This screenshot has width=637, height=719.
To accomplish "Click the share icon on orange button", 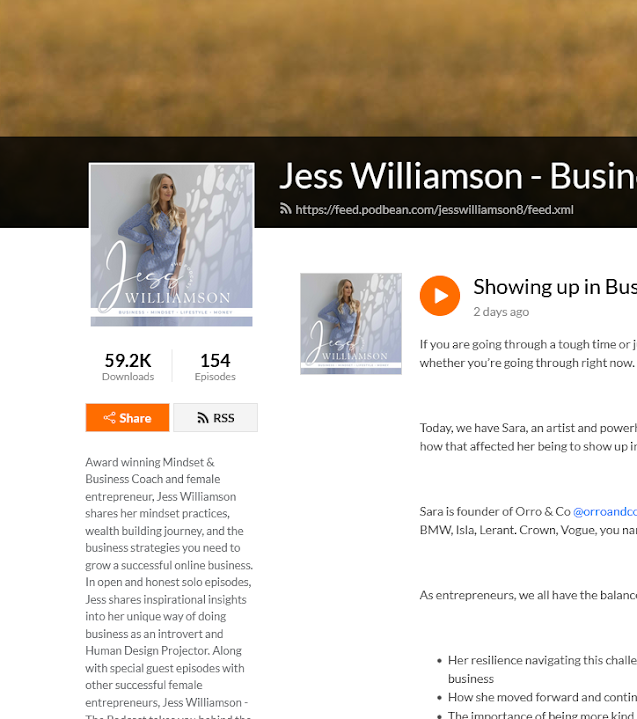I will [109, 418].
